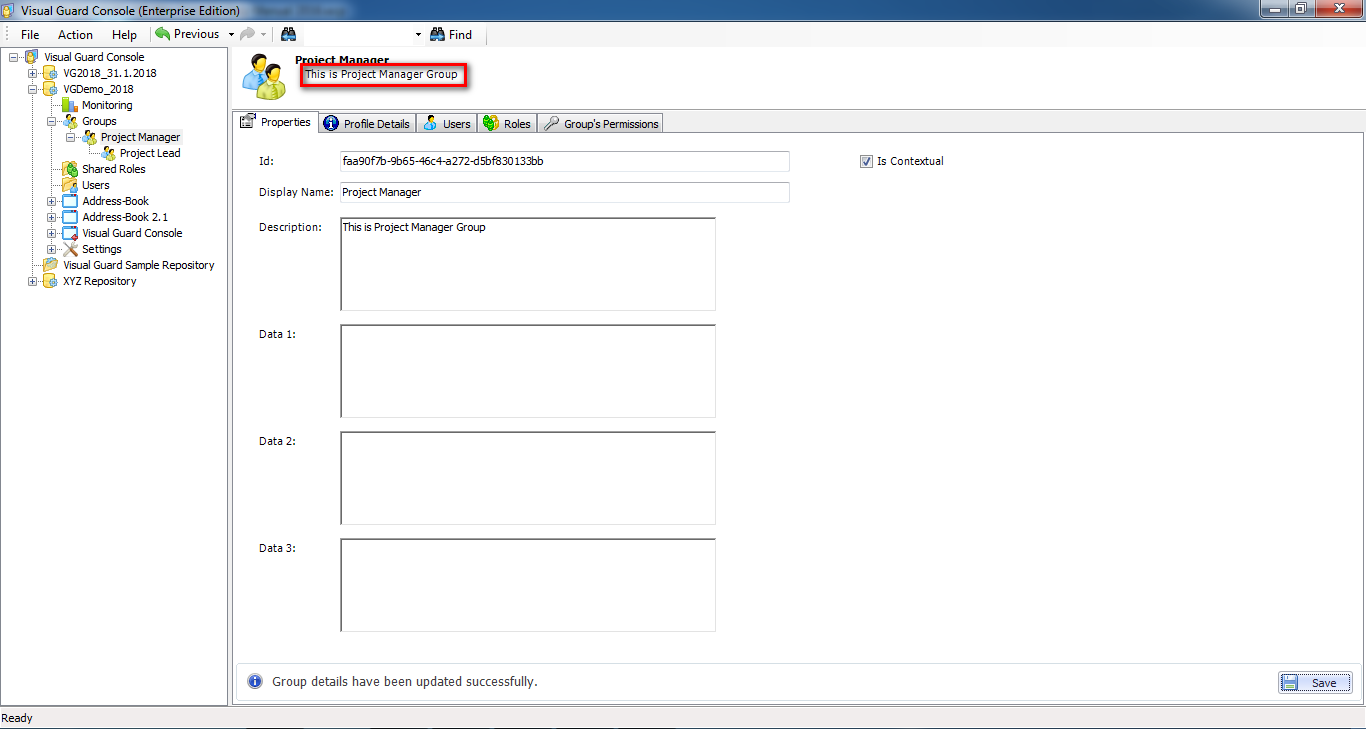The image size is (1366, 729).
Task: Click the greyed-out forward arrow icon
Action: click(x=247, y=34)
